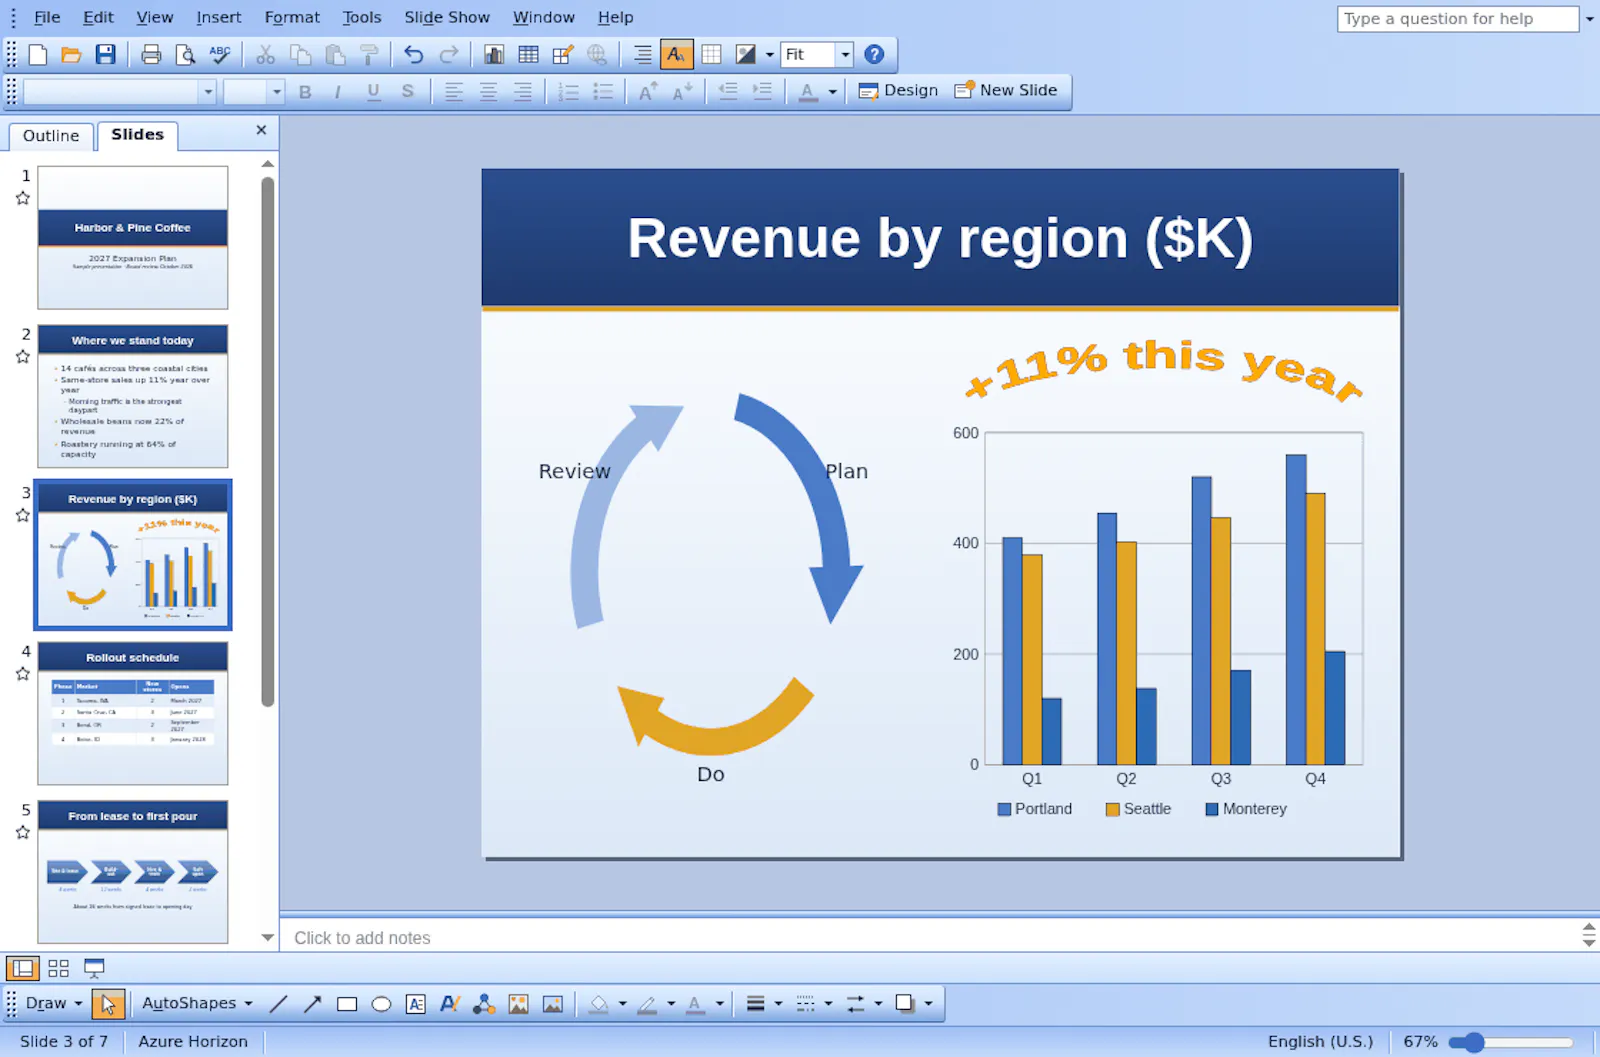Image resolution: width=1600 pixels, height=1057 pixels.
Task: Toggle Normal view button at bottom left
Action: [x=23, y=968]
